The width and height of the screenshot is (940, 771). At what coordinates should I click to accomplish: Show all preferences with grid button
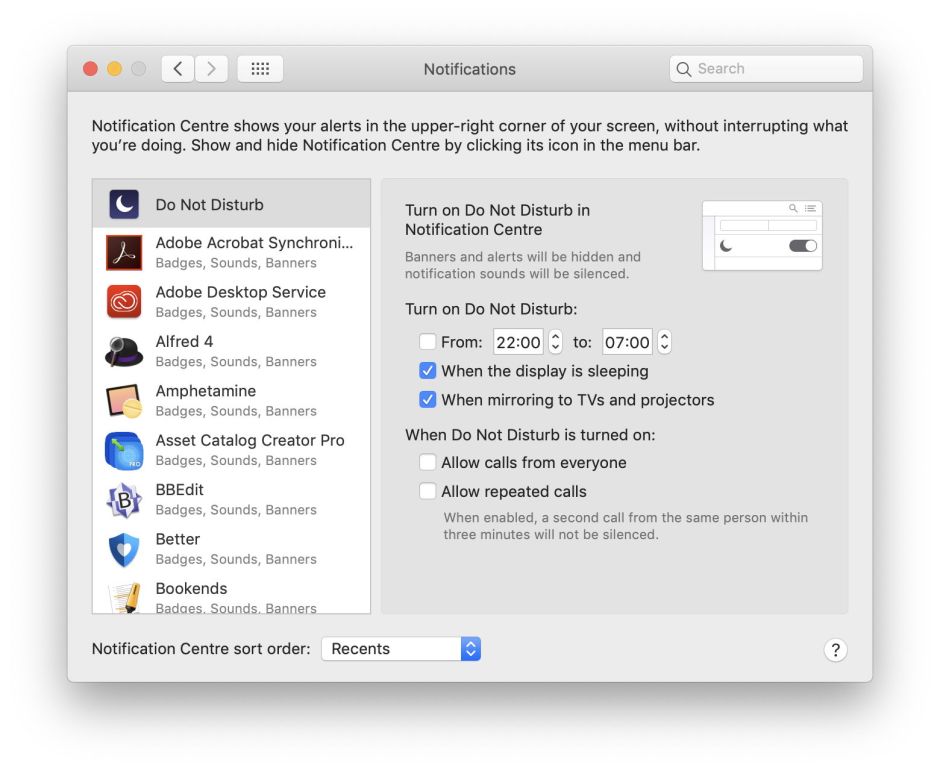click(x=260, y=69)
